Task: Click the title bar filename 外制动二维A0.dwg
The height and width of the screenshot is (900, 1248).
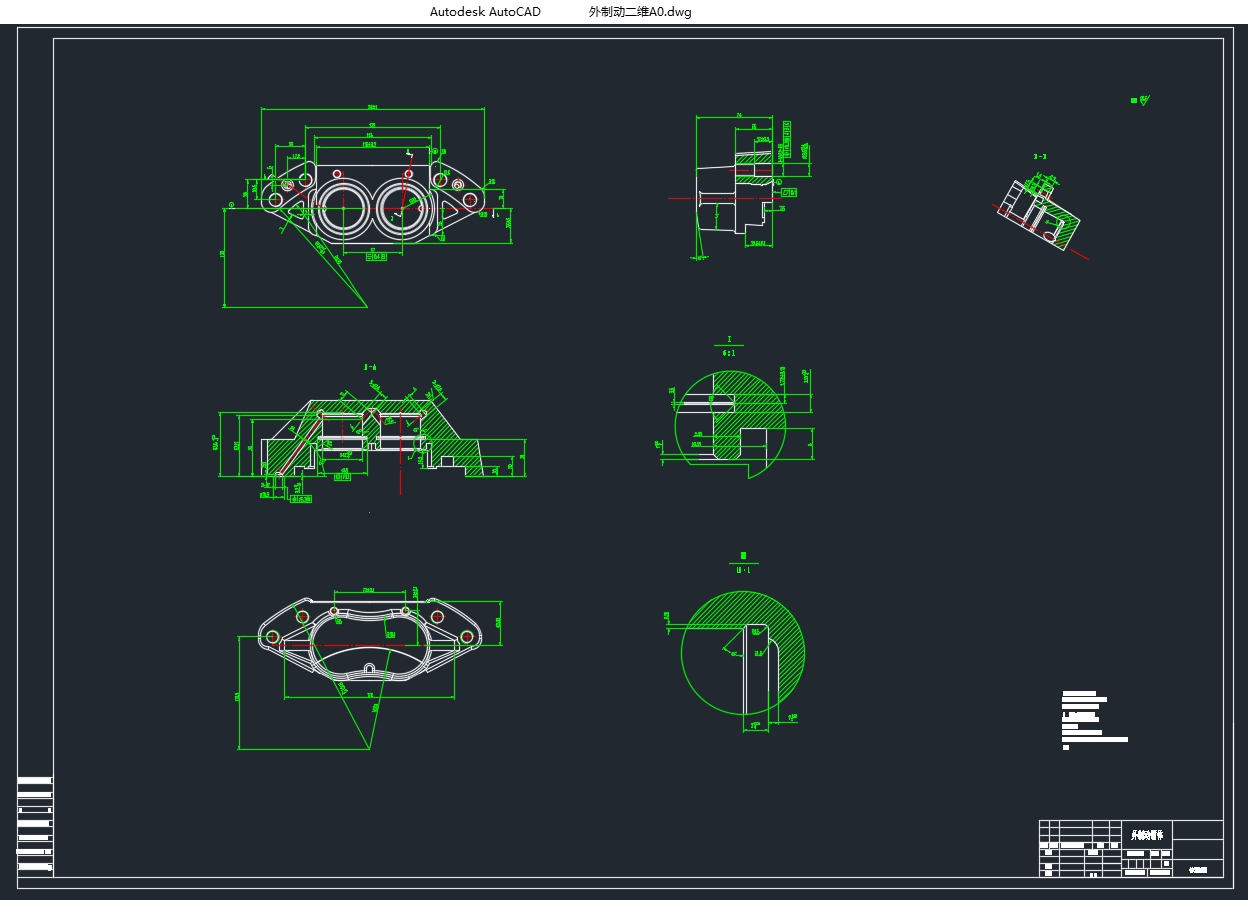Action: click(640, 12)
